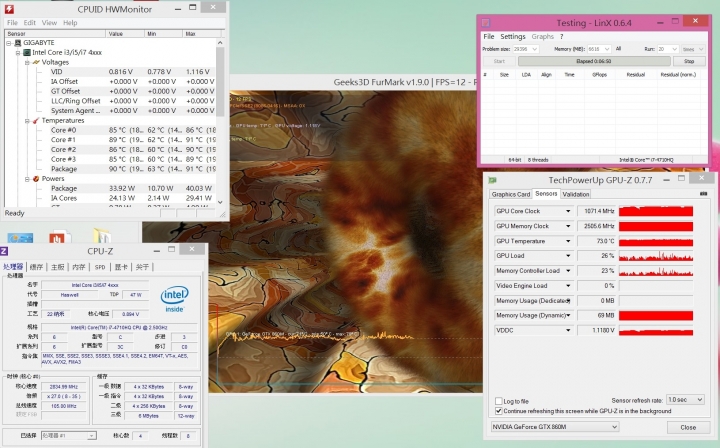Open the LinX question mark menu

pyautogui.click(x=561, y=36)
